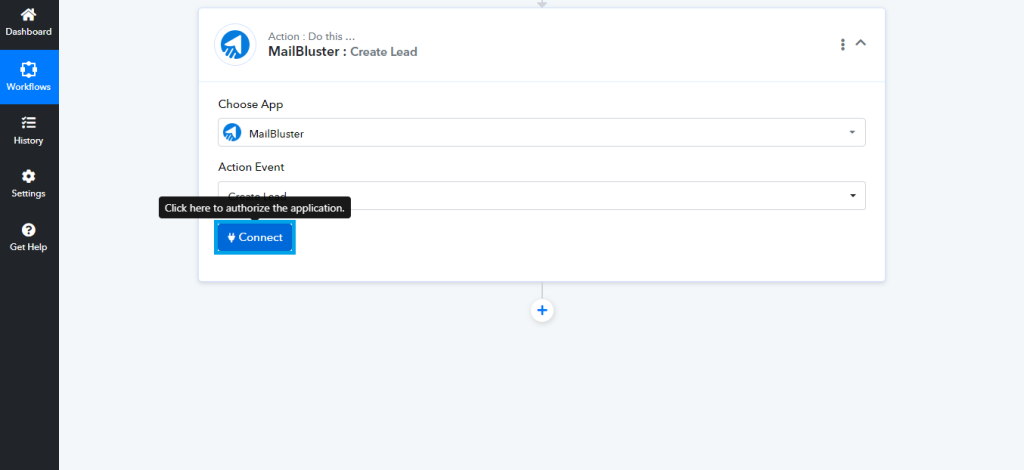
Task: Open History via its list icon
Action: 28,123
